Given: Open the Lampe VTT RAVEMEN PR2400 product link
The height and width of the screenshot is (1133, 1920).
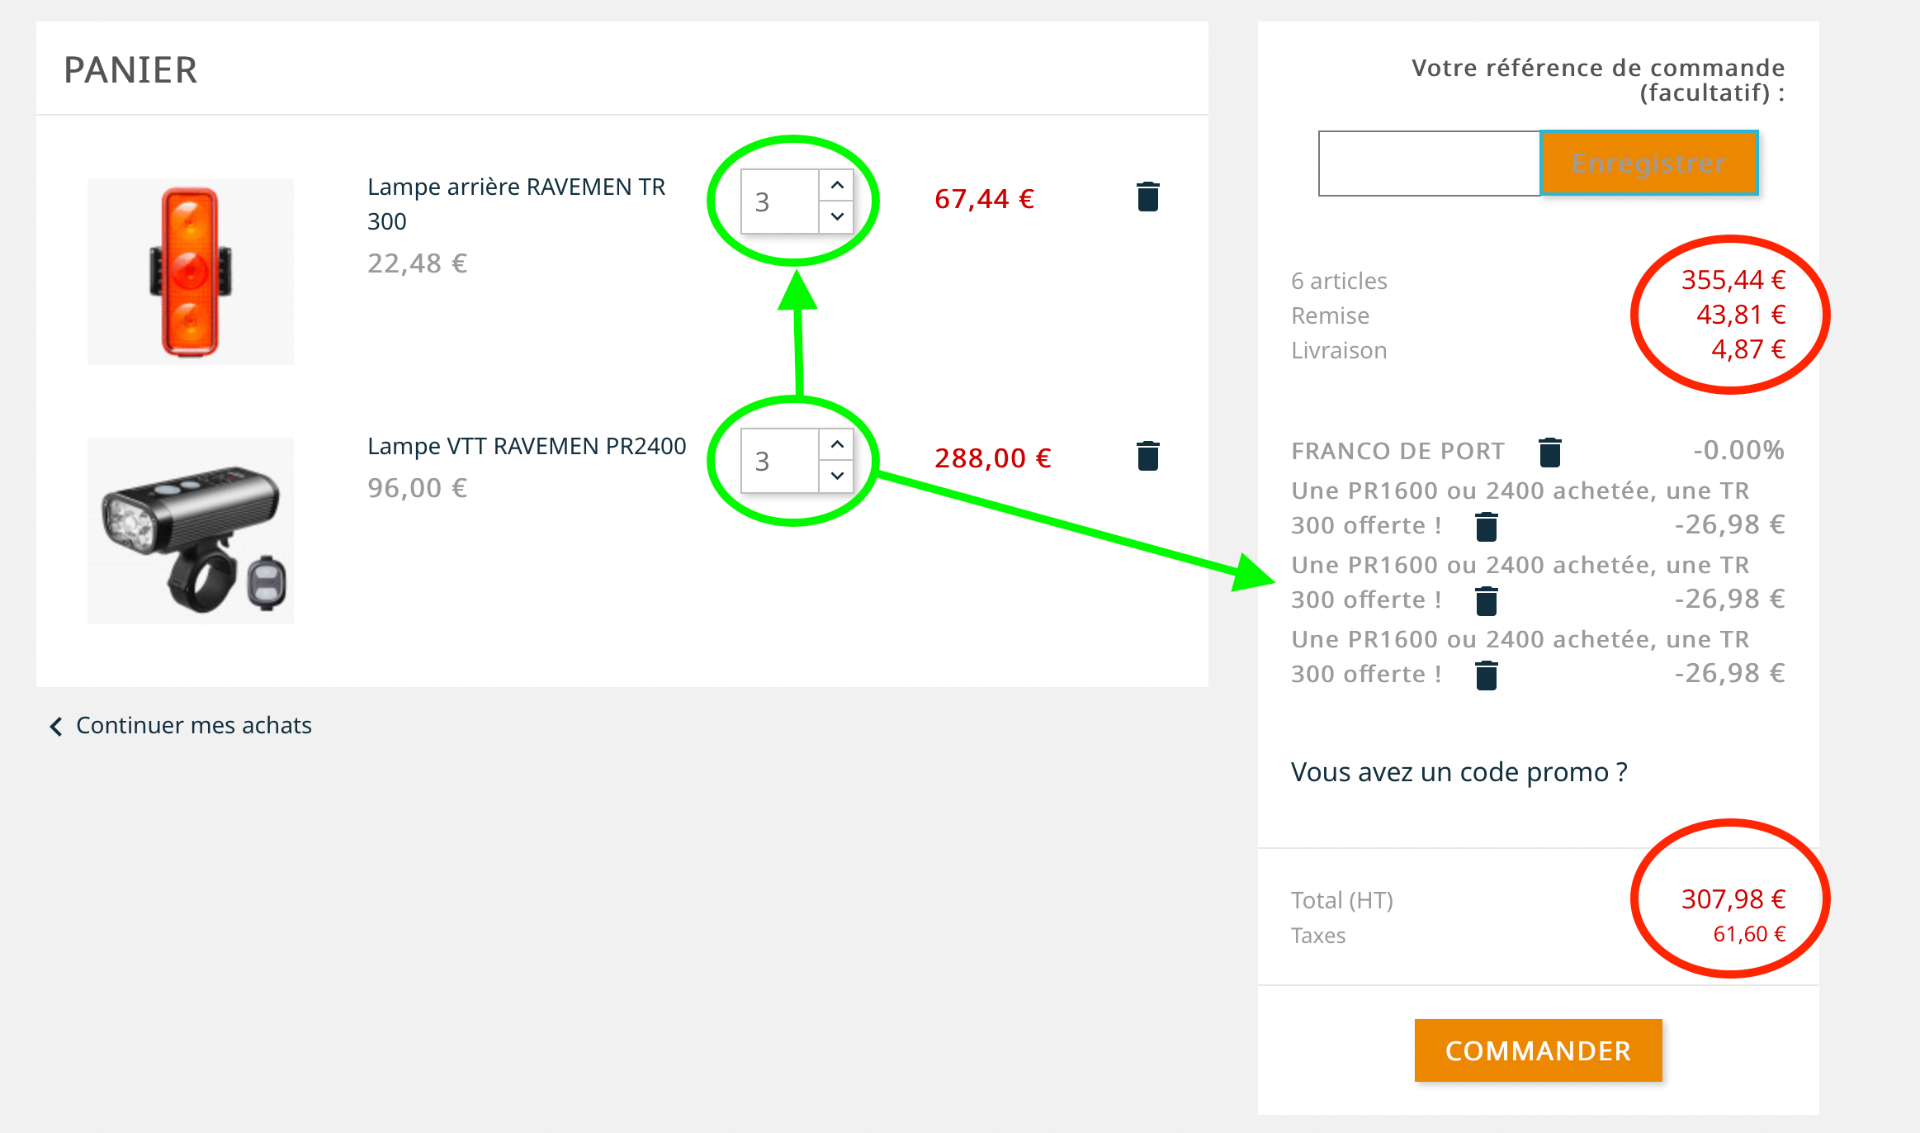Looking at the screenshot, I should tap(526, 446).
